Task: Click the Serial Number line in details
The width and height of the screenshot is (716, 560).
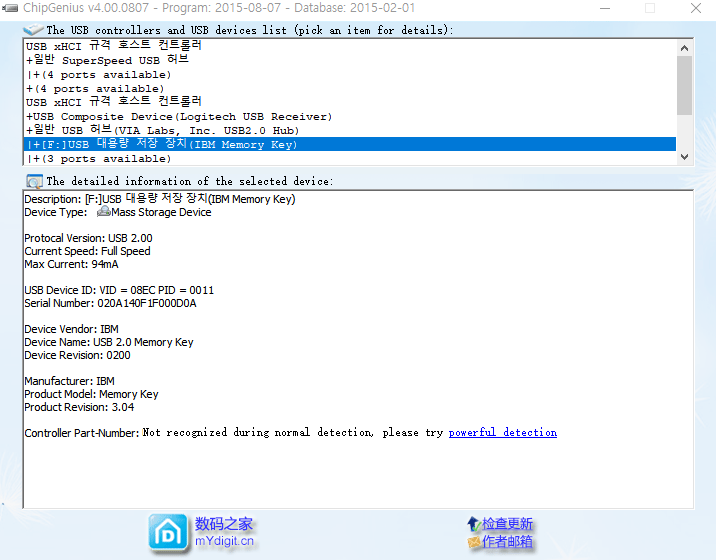Action: (110, 304)
